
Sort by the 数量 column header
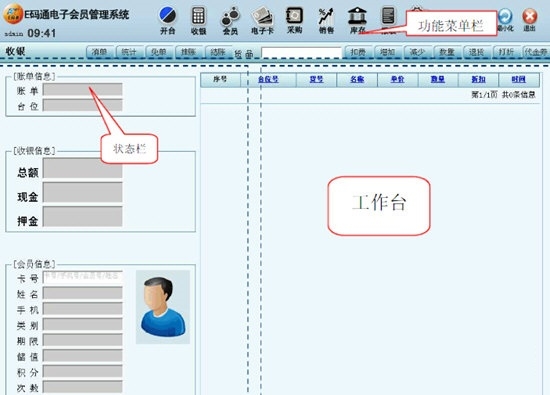[438, 79]
